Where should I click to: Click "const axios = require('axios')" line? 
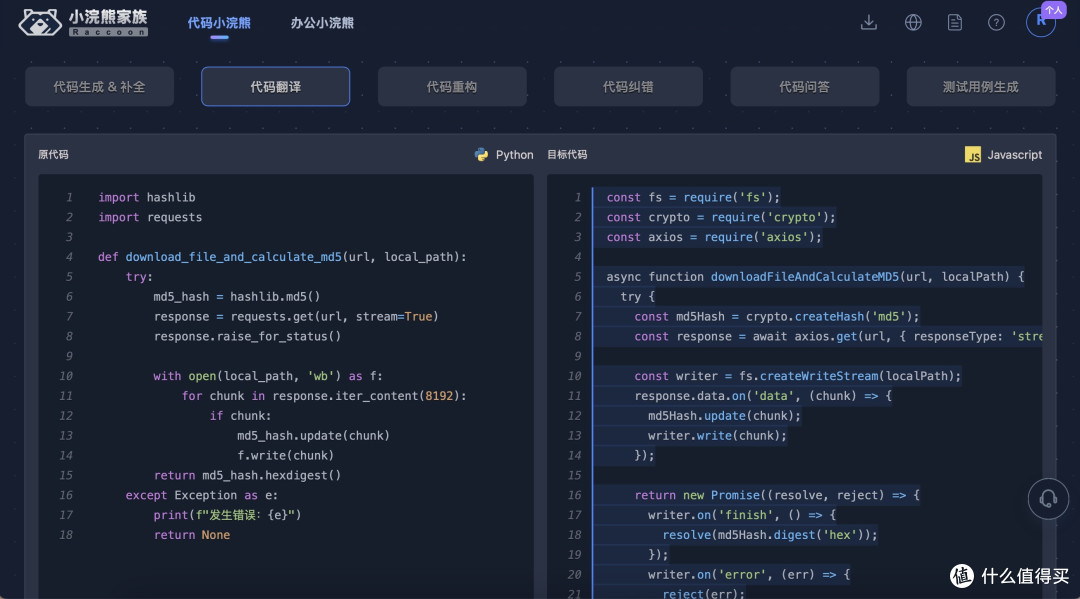[714, 238]
